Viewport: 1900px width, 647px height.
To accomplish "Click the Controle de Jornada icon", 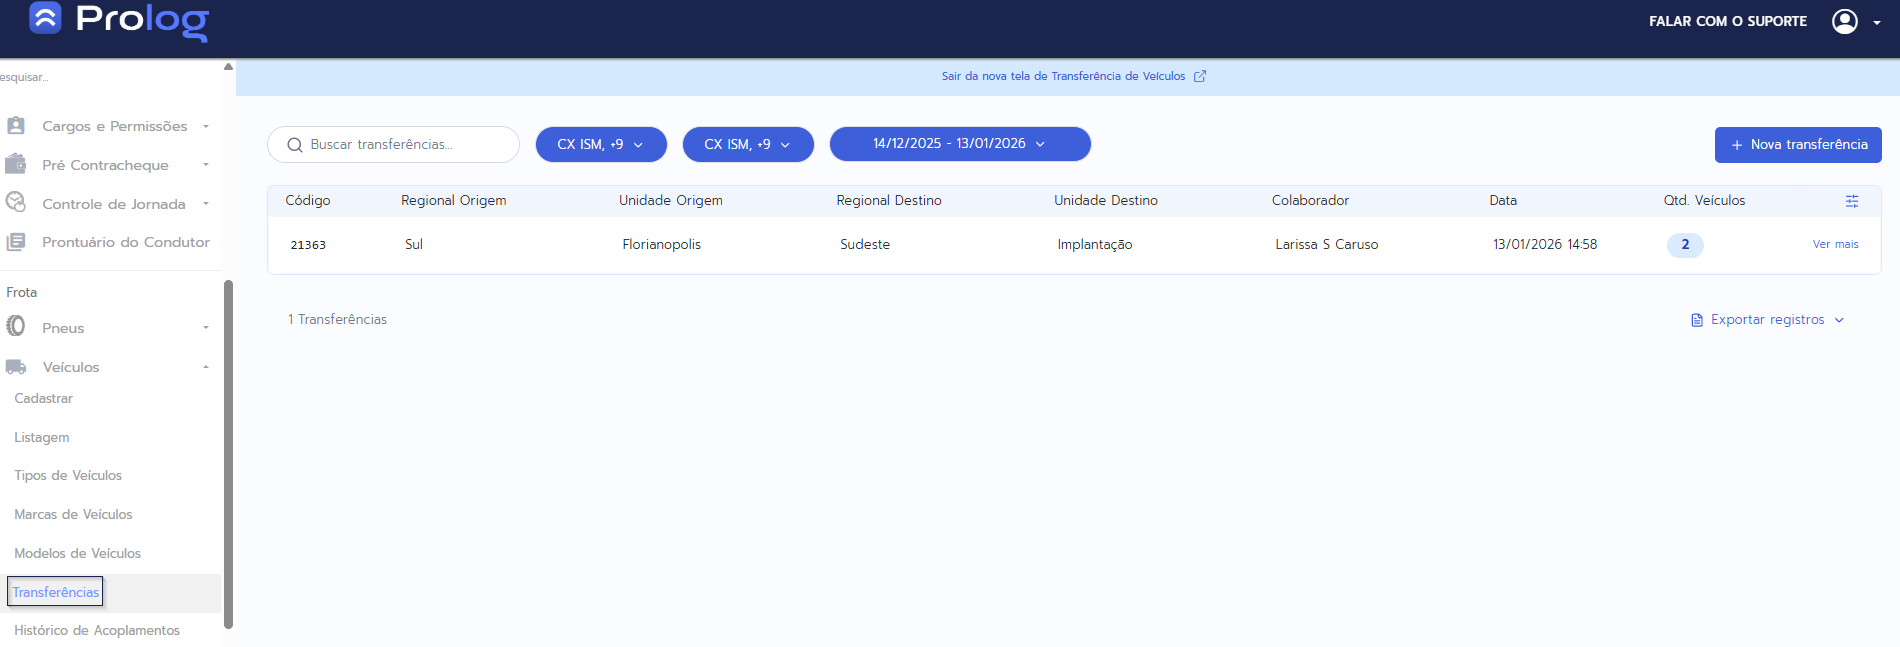I will point(16,203).
